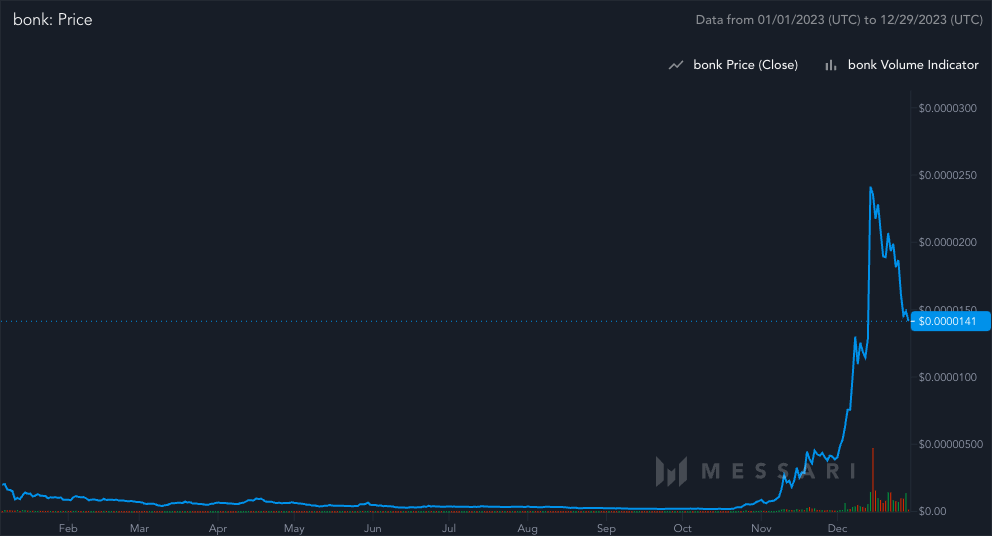
Task: Click the price line peak near $0.0000250
Action: point(871,188)
